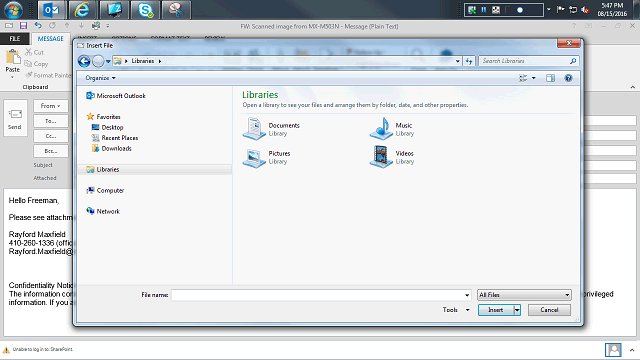The height and width of the screenshot is (360, 640).
Task: Click the Libraries breadcrumb in the address bar
Action: click(x=142, y=61)
